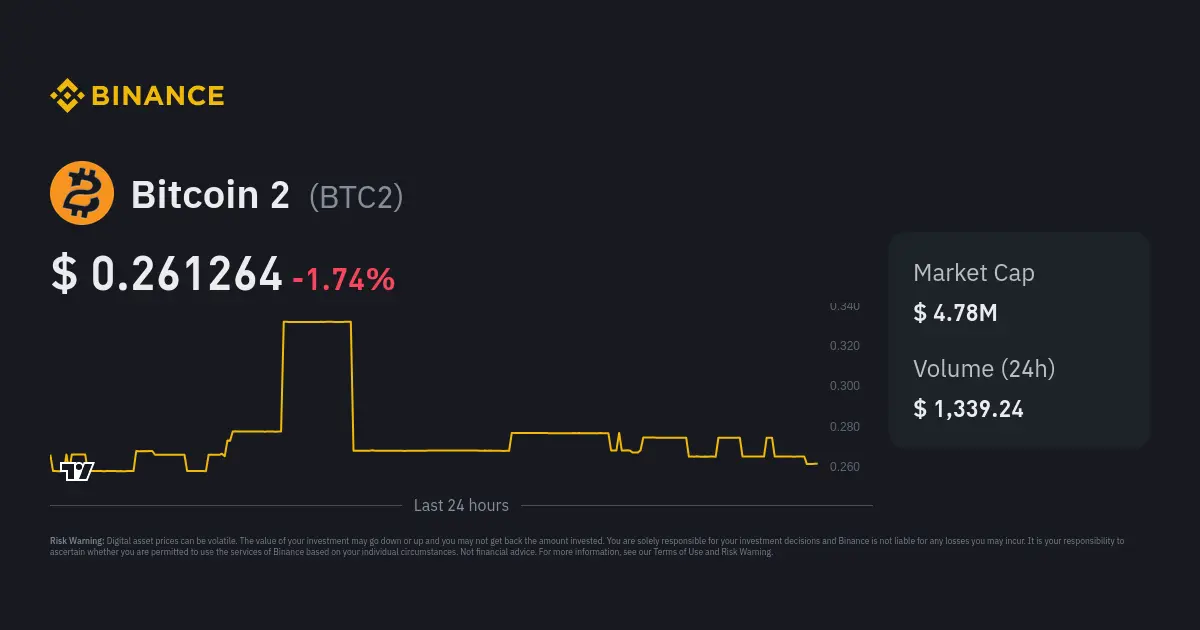This screenshot has height=630, width=1200.
Task: Click the BINANCE wordmark text
Action: tap(158, 96)
